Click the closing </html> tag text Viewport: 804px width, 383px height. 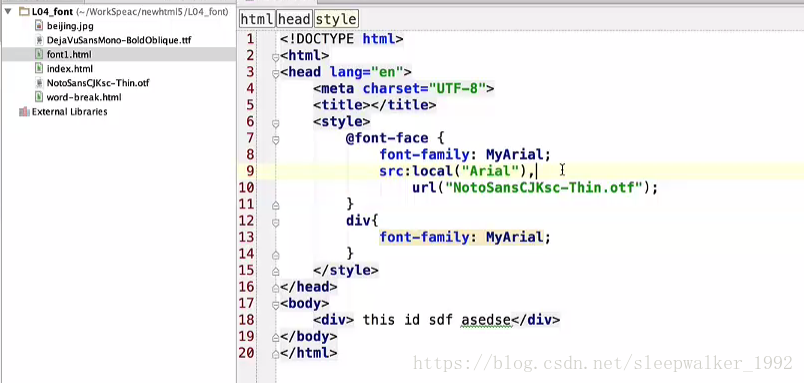(x=309, y=353)
